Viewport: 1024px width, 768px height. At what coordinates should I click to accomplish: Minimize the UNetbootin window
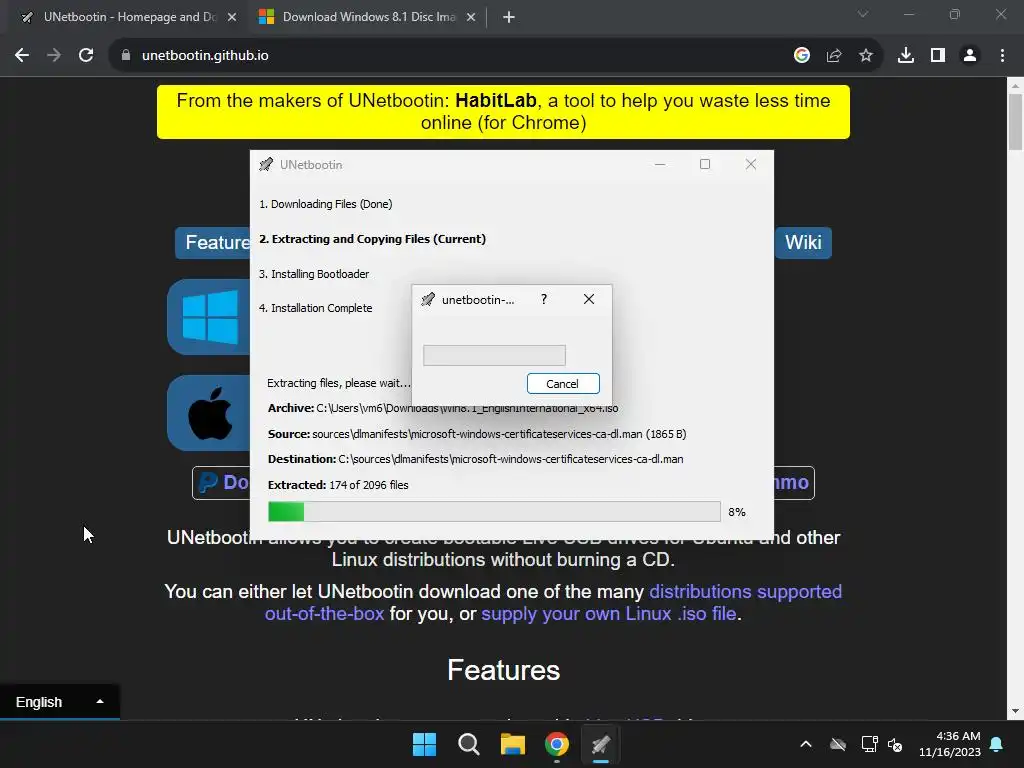point(660,165)
